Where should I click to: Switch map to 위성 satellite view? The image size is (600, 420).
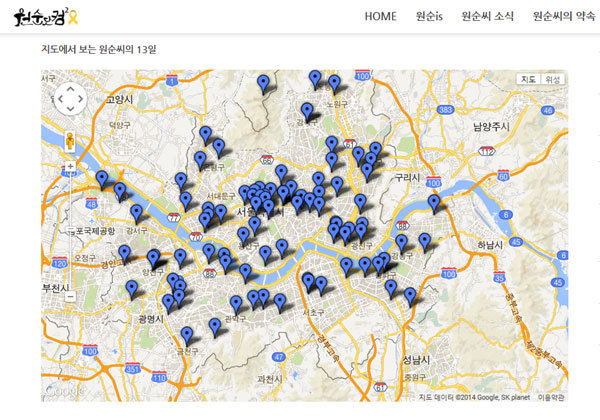coord(553,79)
